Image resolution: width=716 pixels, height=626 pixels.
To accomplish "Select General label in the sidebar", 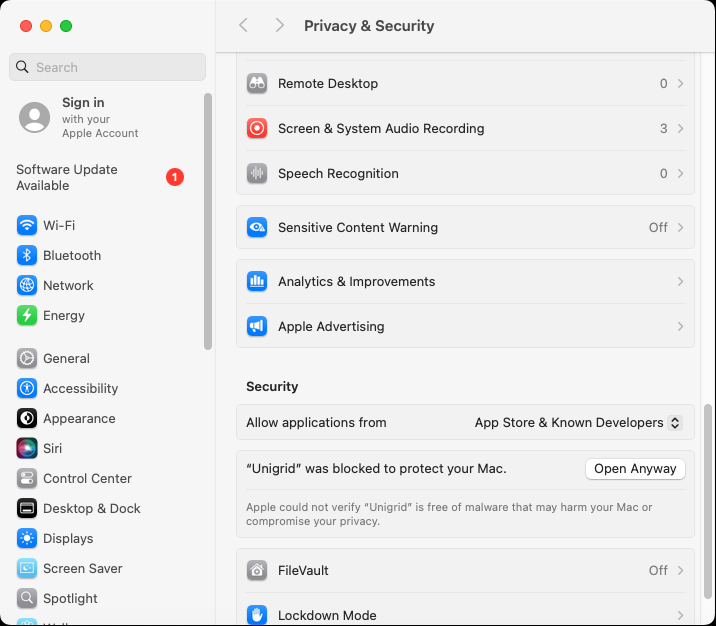I will tap(66, 358).
